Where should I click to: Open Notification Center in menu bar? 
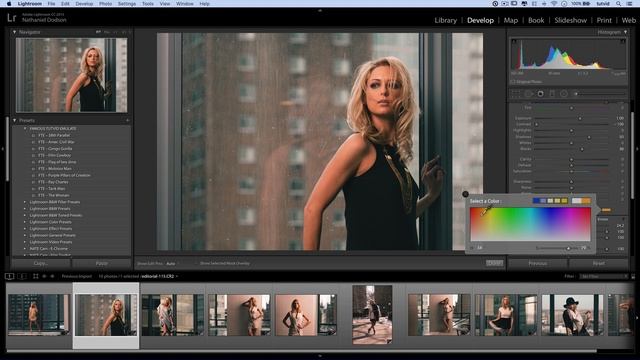[x=629, y=4]
